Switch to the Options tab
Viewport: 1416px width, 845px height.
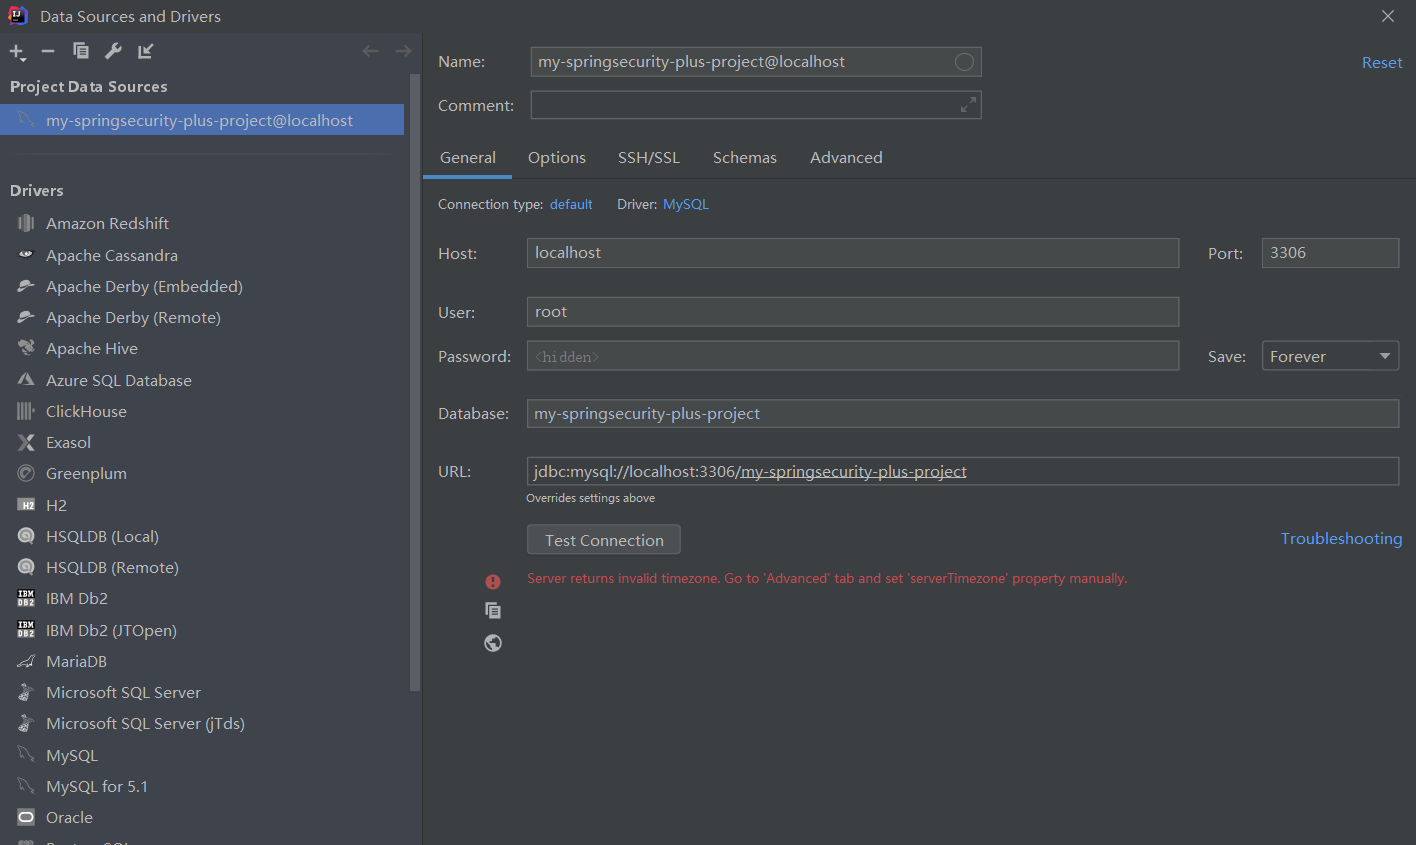point(557,158)
